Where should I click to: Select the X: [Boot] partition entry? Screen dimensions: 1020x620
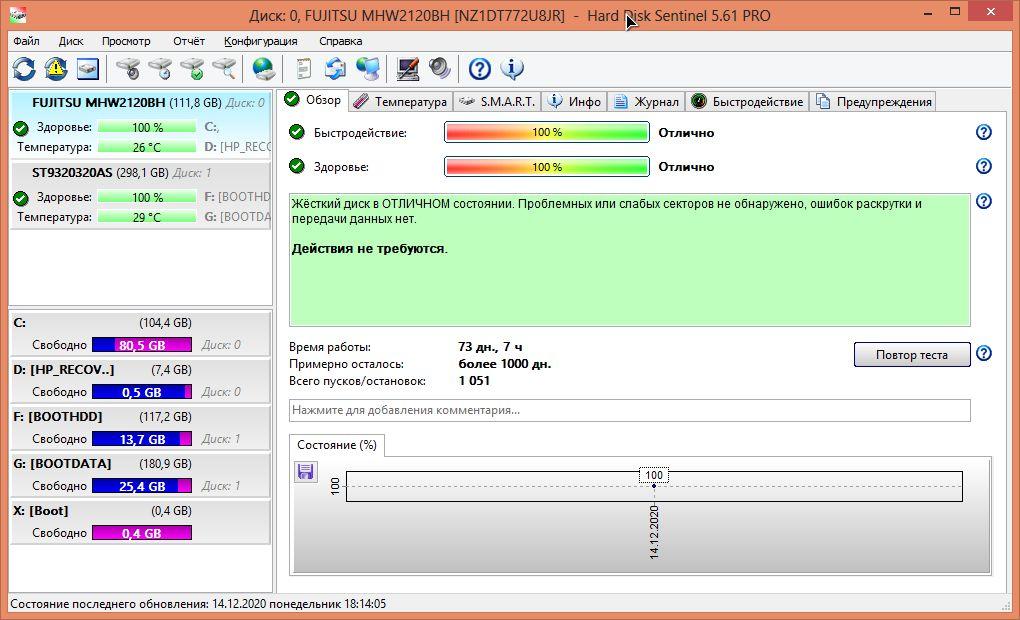pyautogui.click(x=141, y=521)
